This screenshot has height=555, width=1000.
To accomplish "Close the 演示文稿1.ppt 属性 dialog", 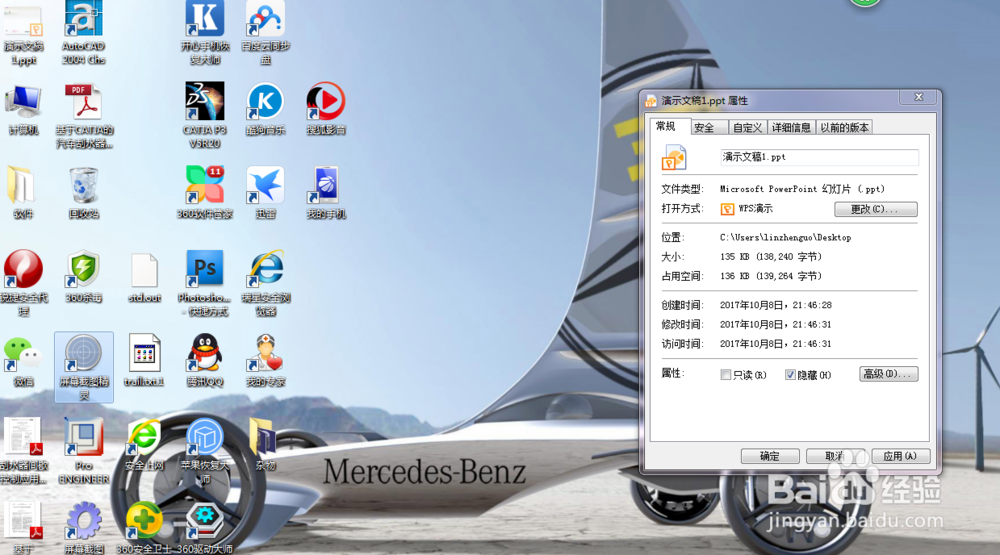I will [918, 97].
